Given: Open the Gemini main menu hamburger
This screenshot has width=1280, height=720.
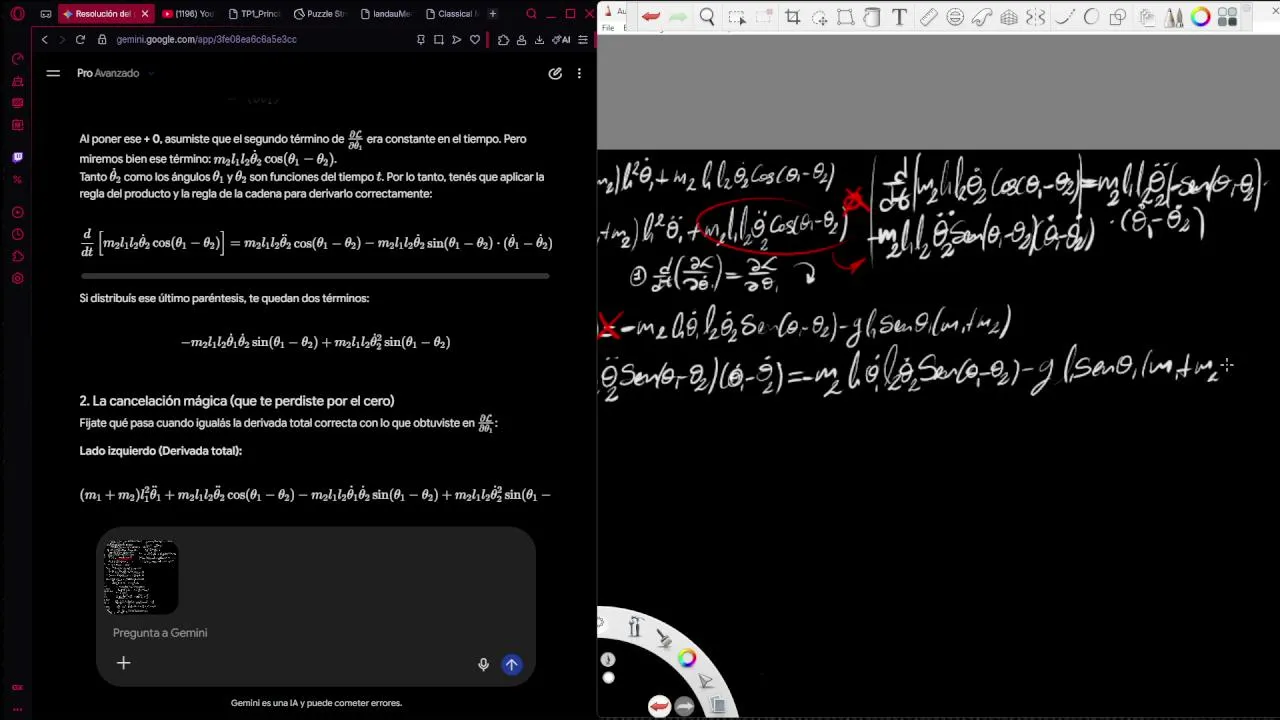Looking at the screenshot, I should [x=53, y=73].
